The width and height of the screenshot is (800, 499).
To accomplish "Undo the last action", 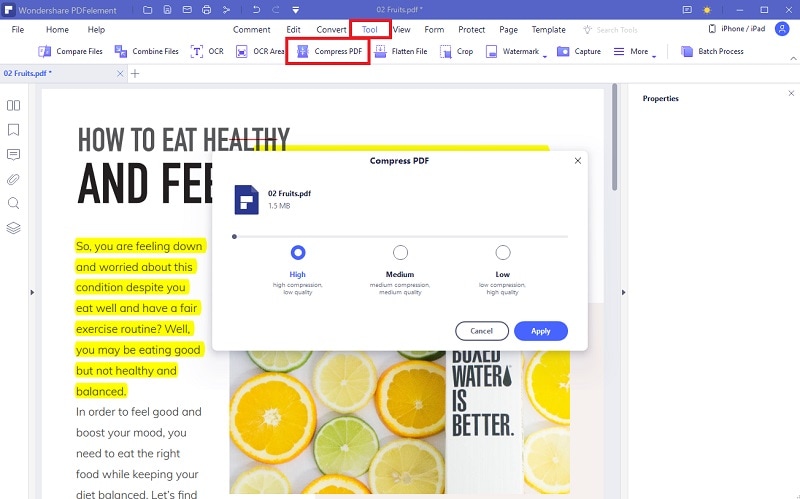I will pyautogui.click(x=256, y=10).
